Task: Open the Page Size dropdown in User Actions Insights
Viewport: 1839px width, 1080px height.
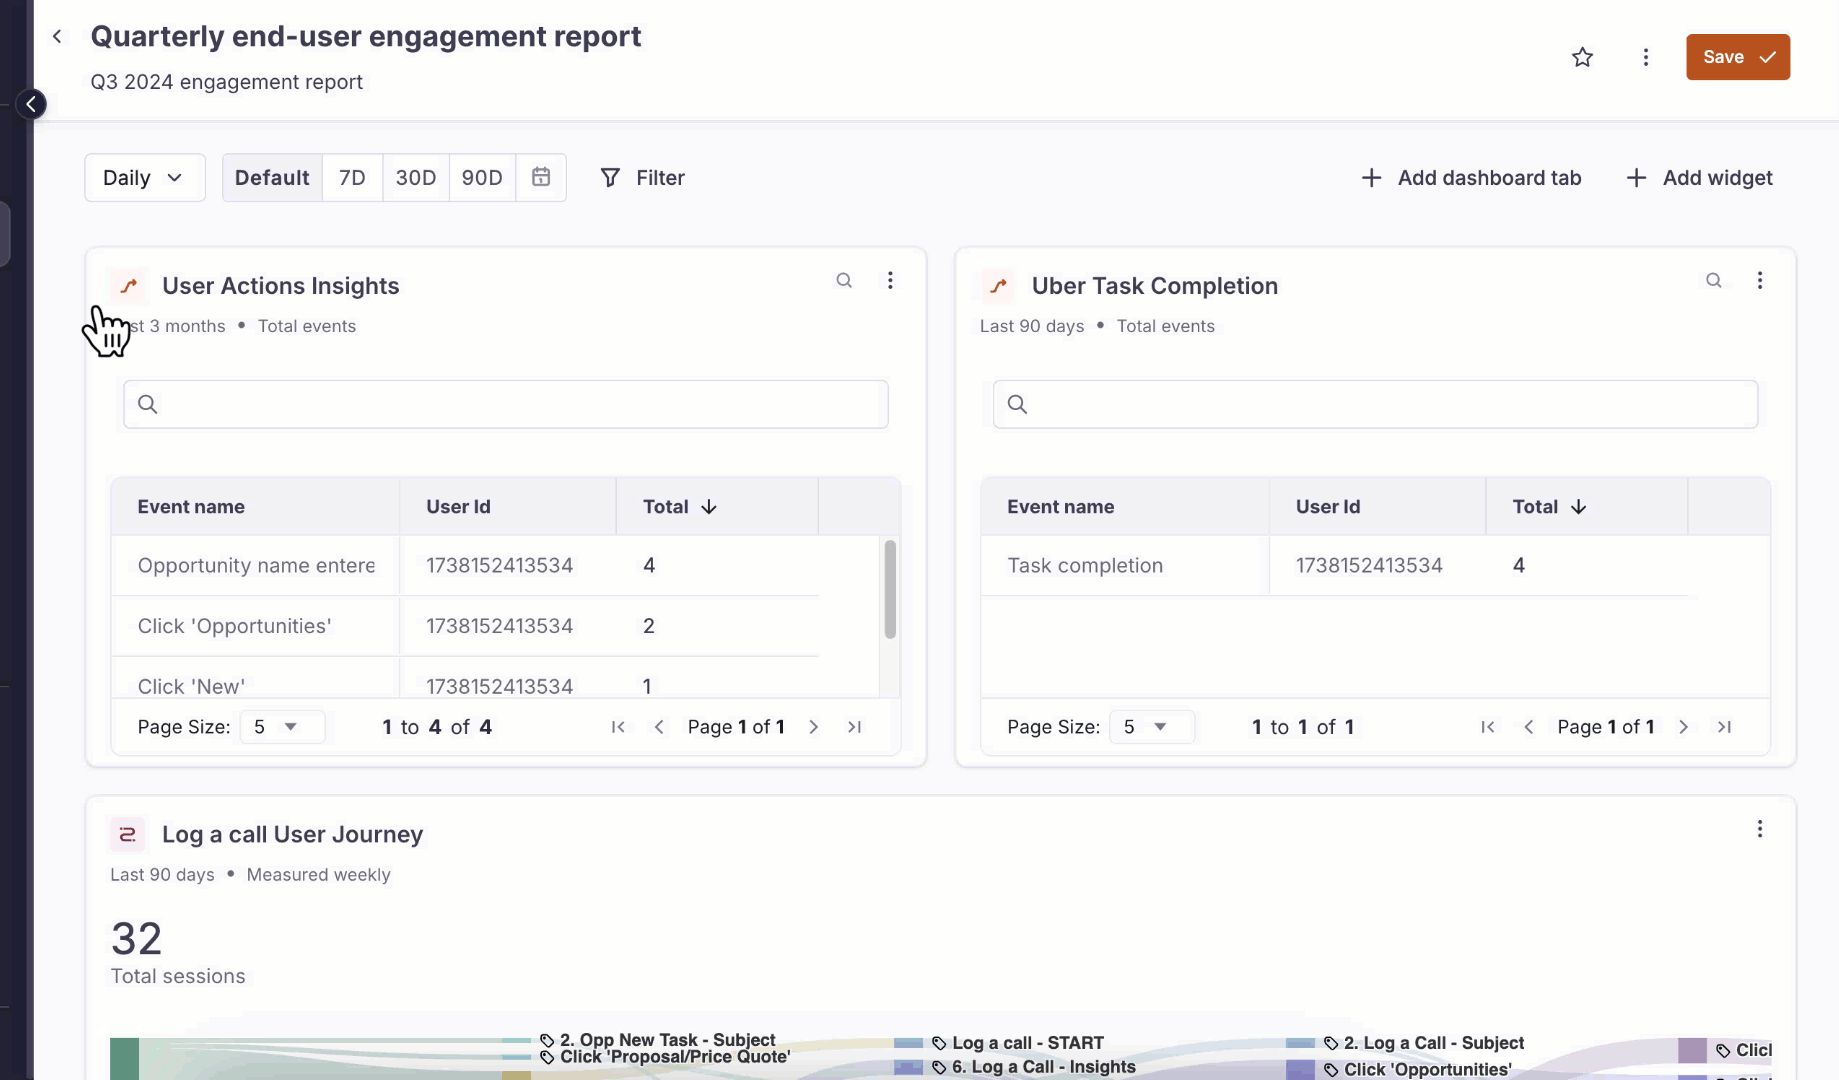Action: 282,727
